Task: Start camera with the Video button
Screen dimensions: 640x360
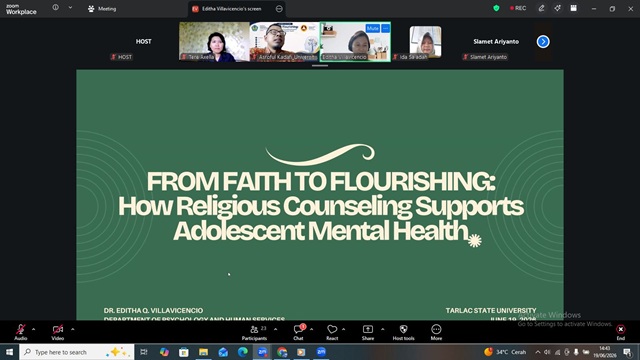Action: [x=58, y=332]
